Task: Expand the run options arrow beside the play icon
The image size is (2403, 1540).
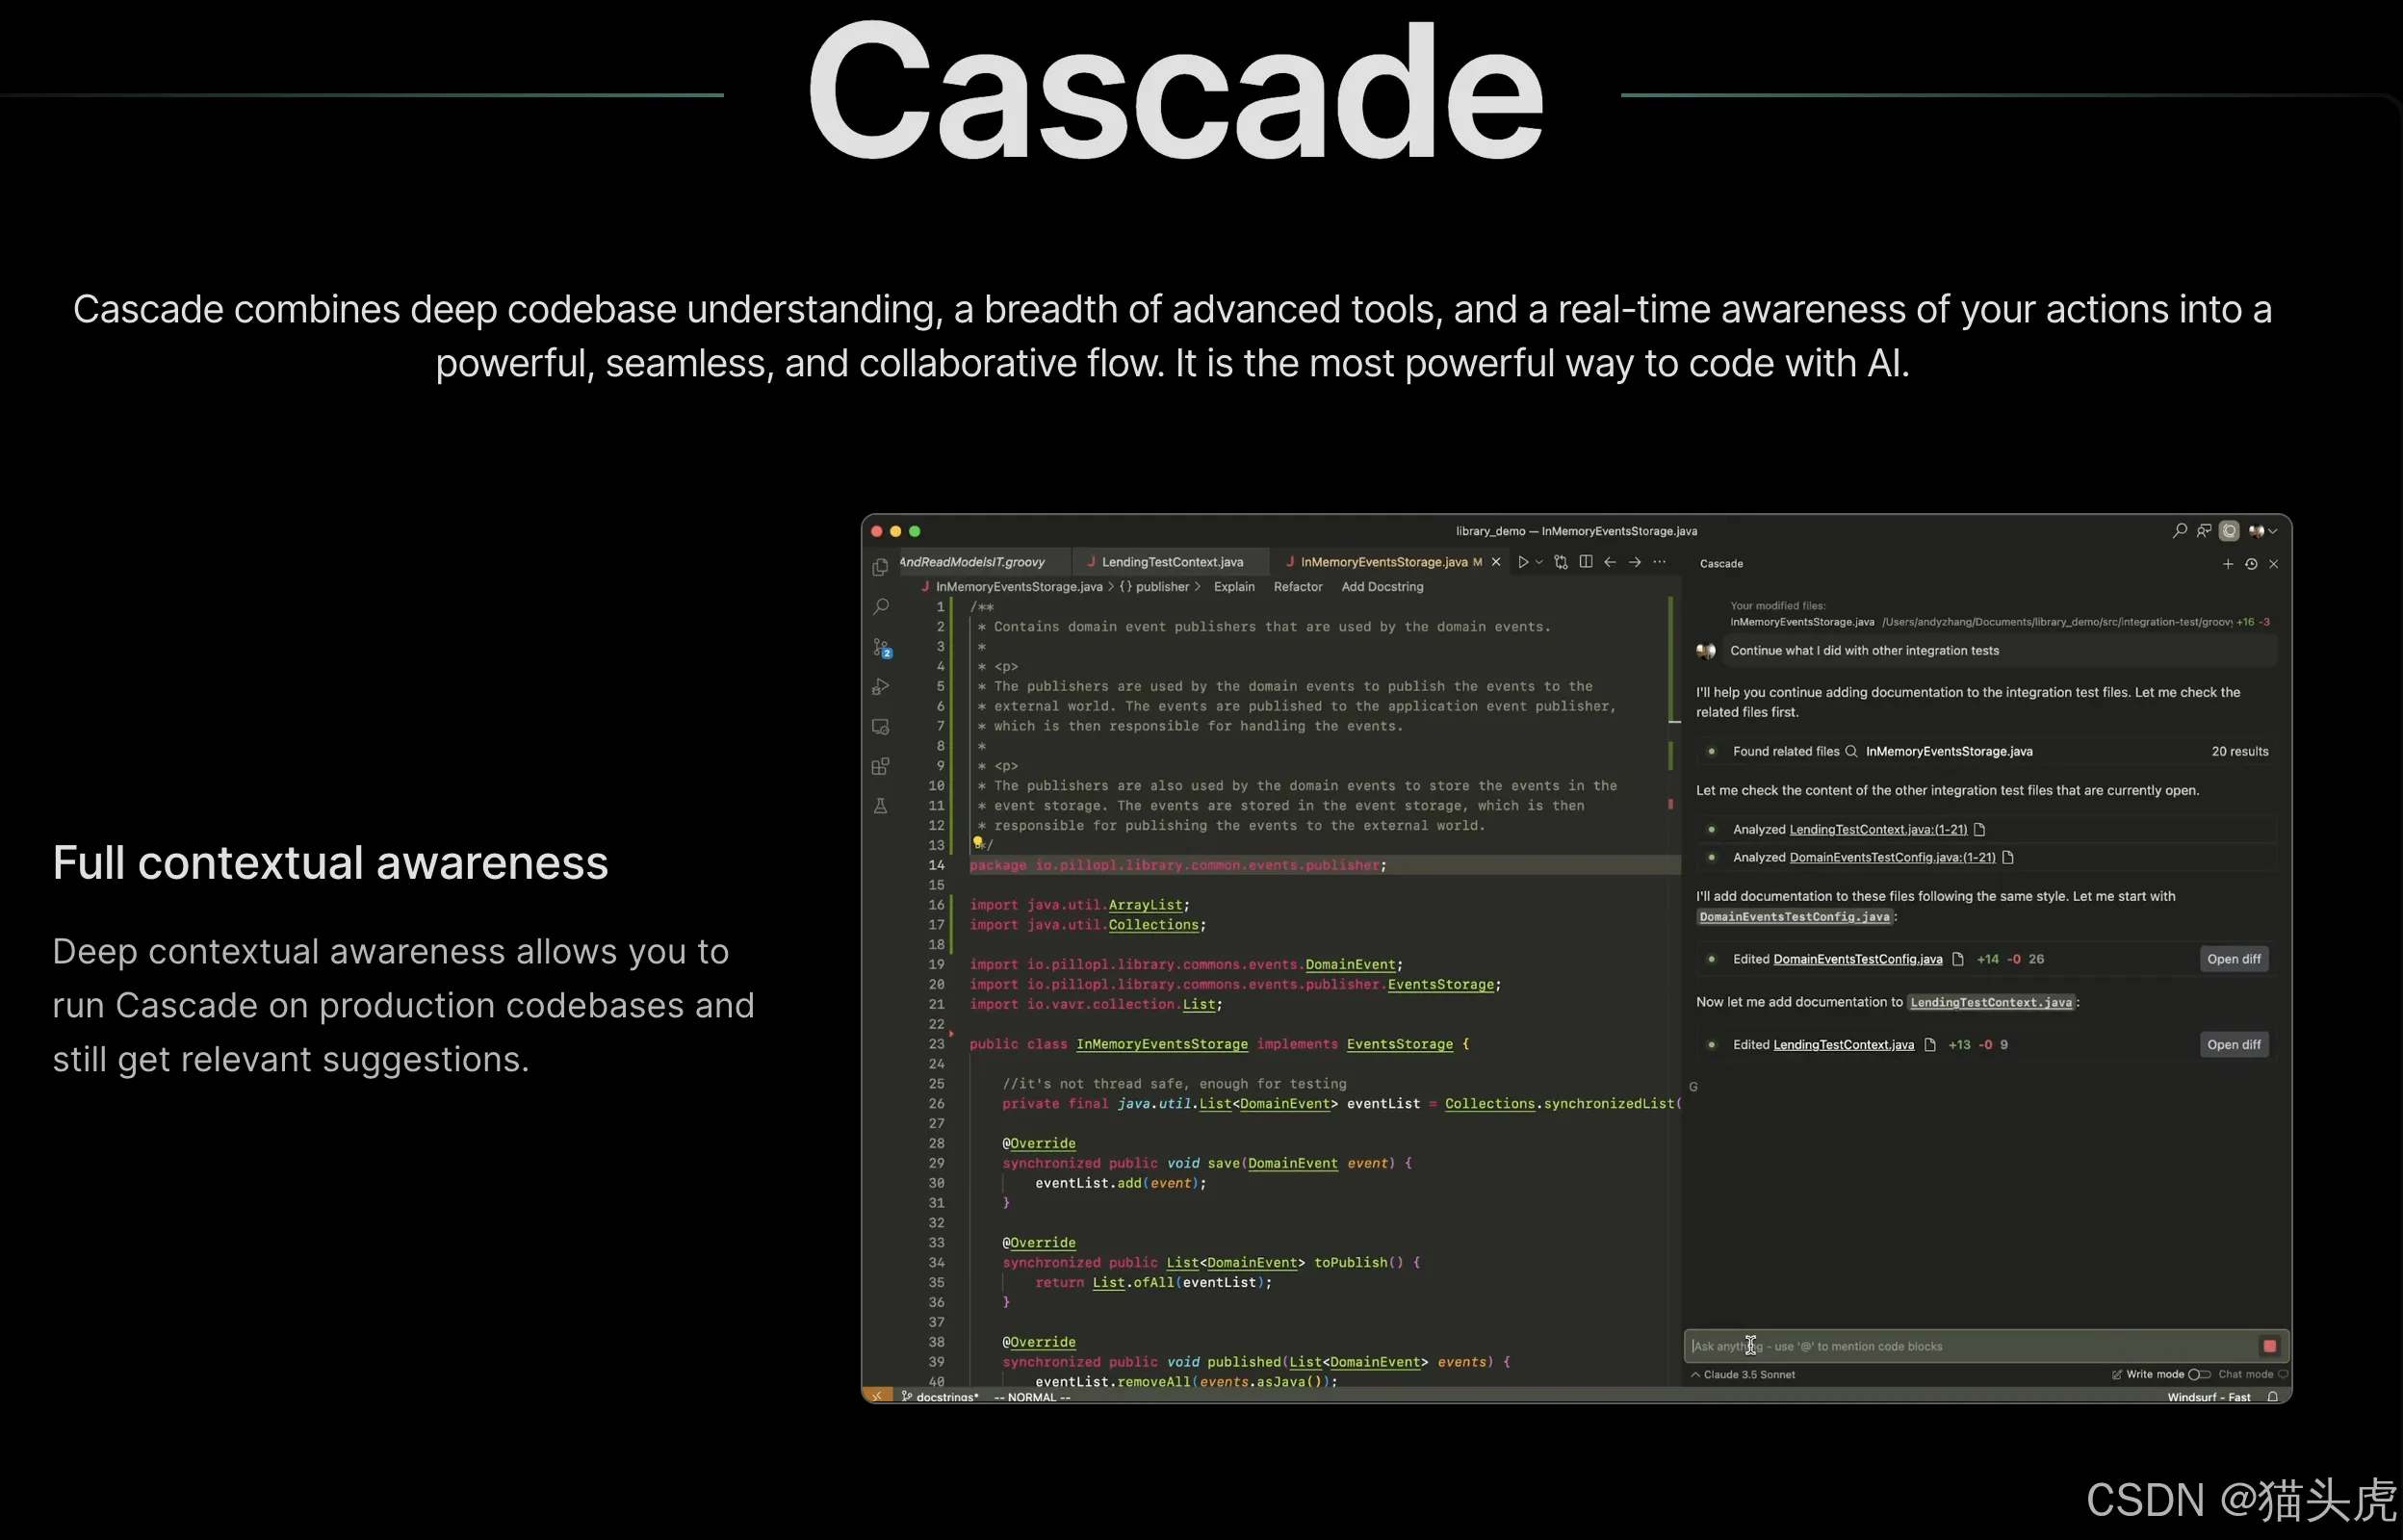Action: point(1539,562)
